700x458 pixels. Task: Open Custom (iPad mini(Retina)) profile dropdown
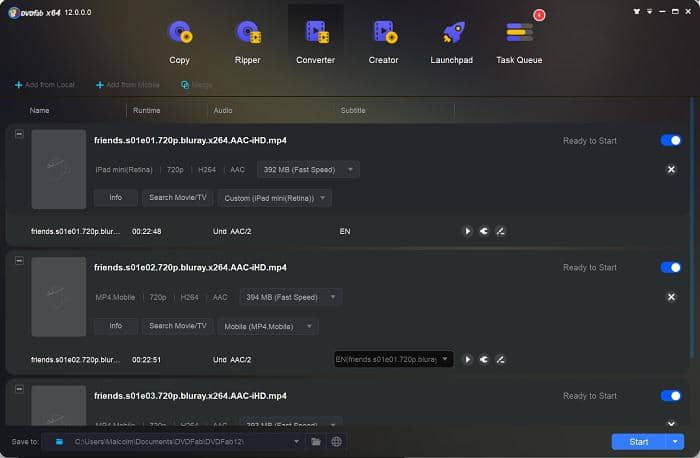click(x=275, y=198)
